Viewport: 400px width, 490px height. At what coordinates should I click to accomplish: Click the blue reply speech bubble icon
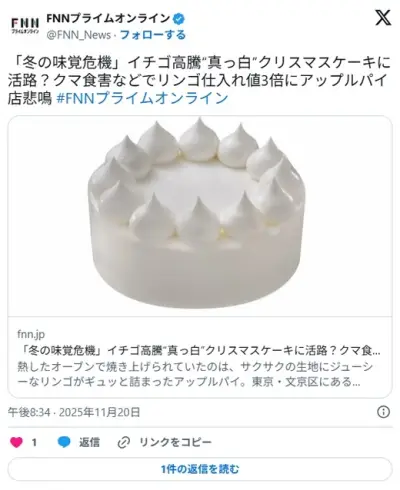pos(64,442)
